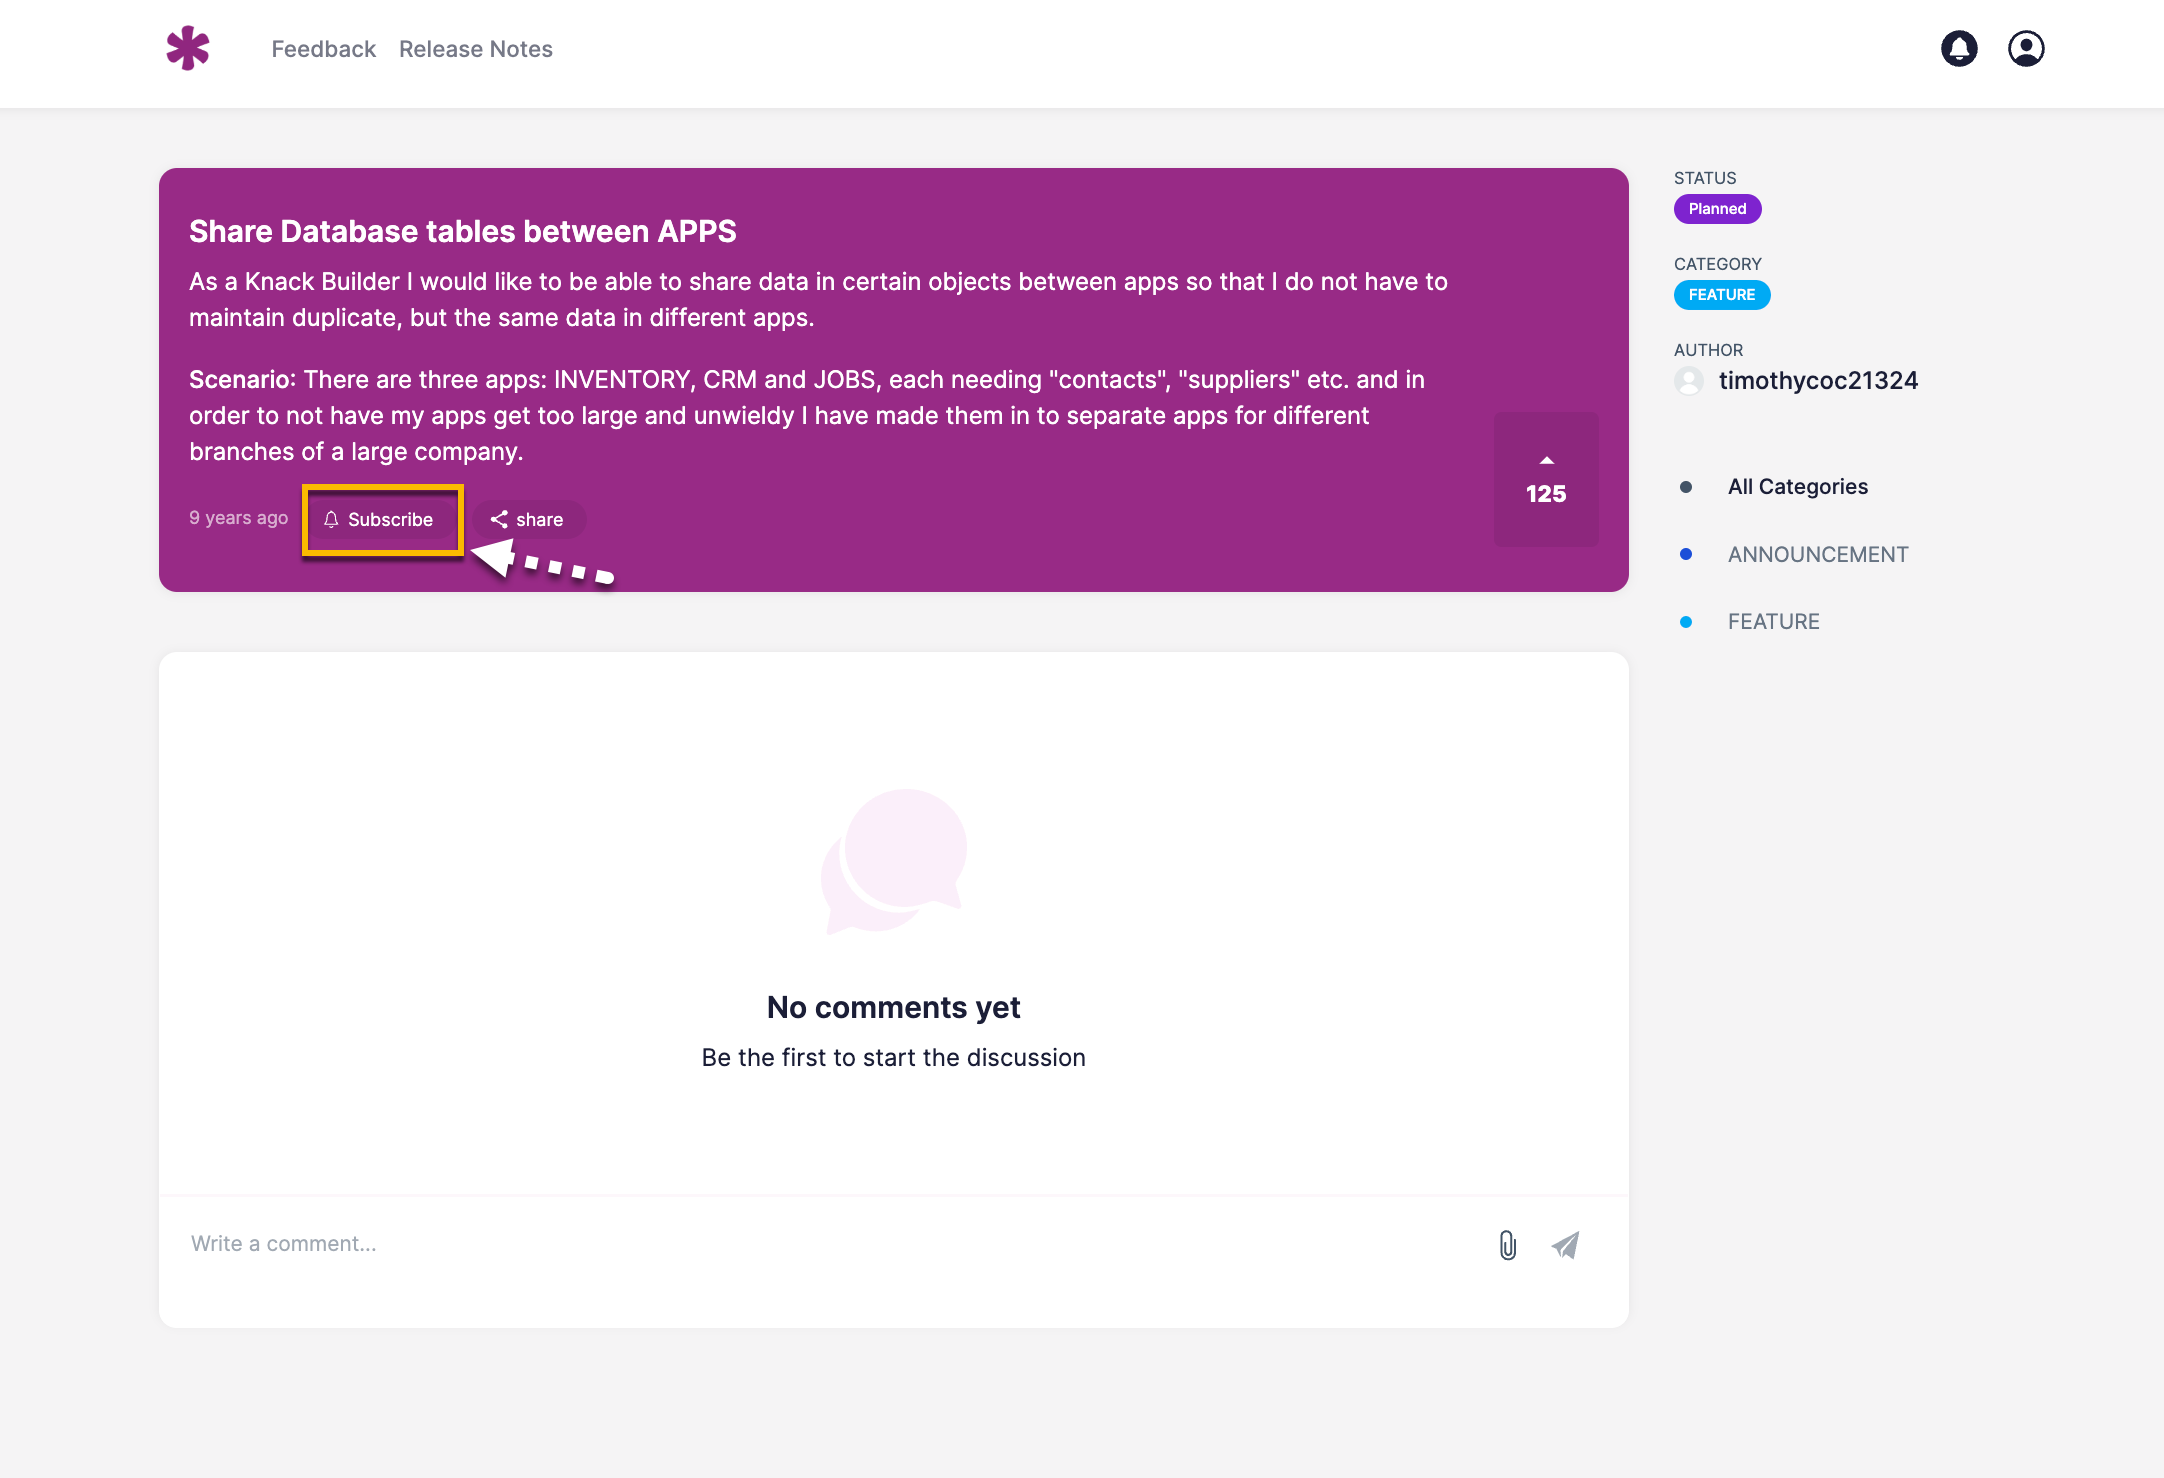Image resolution: width=2164 pixels, height=1478 pixels.
Task: Click the author avatar beside timothycoc21324
Action: (1689, 381)
